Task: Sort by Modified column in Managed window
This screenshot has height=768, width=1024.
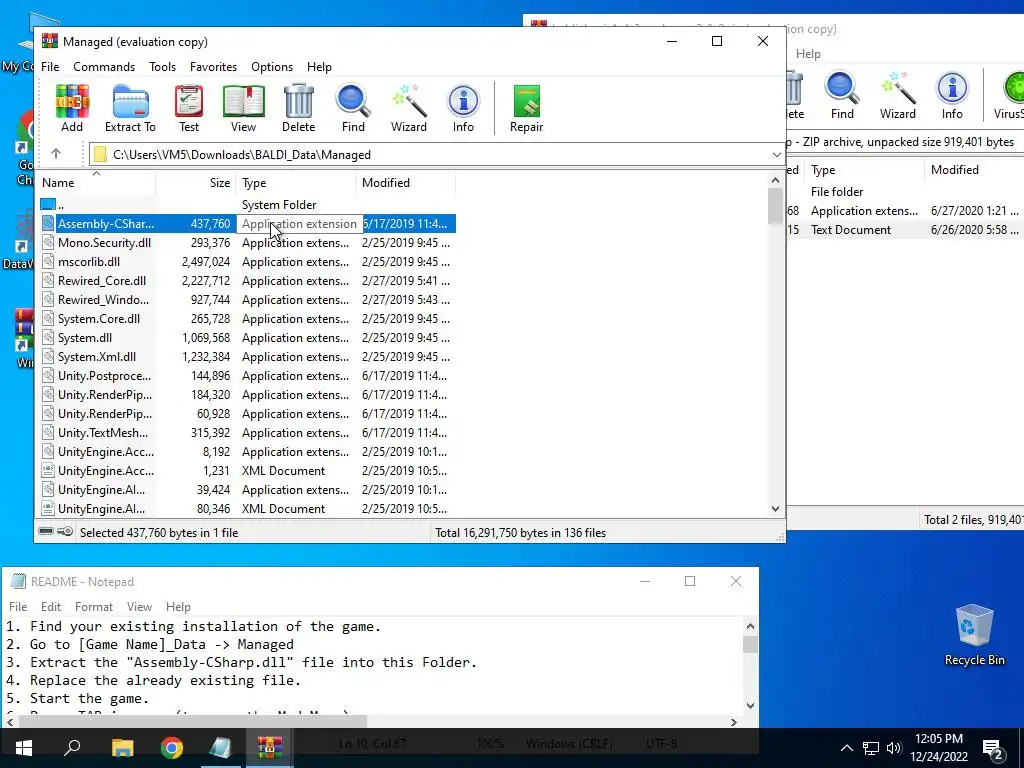Action: click(406, 183)
